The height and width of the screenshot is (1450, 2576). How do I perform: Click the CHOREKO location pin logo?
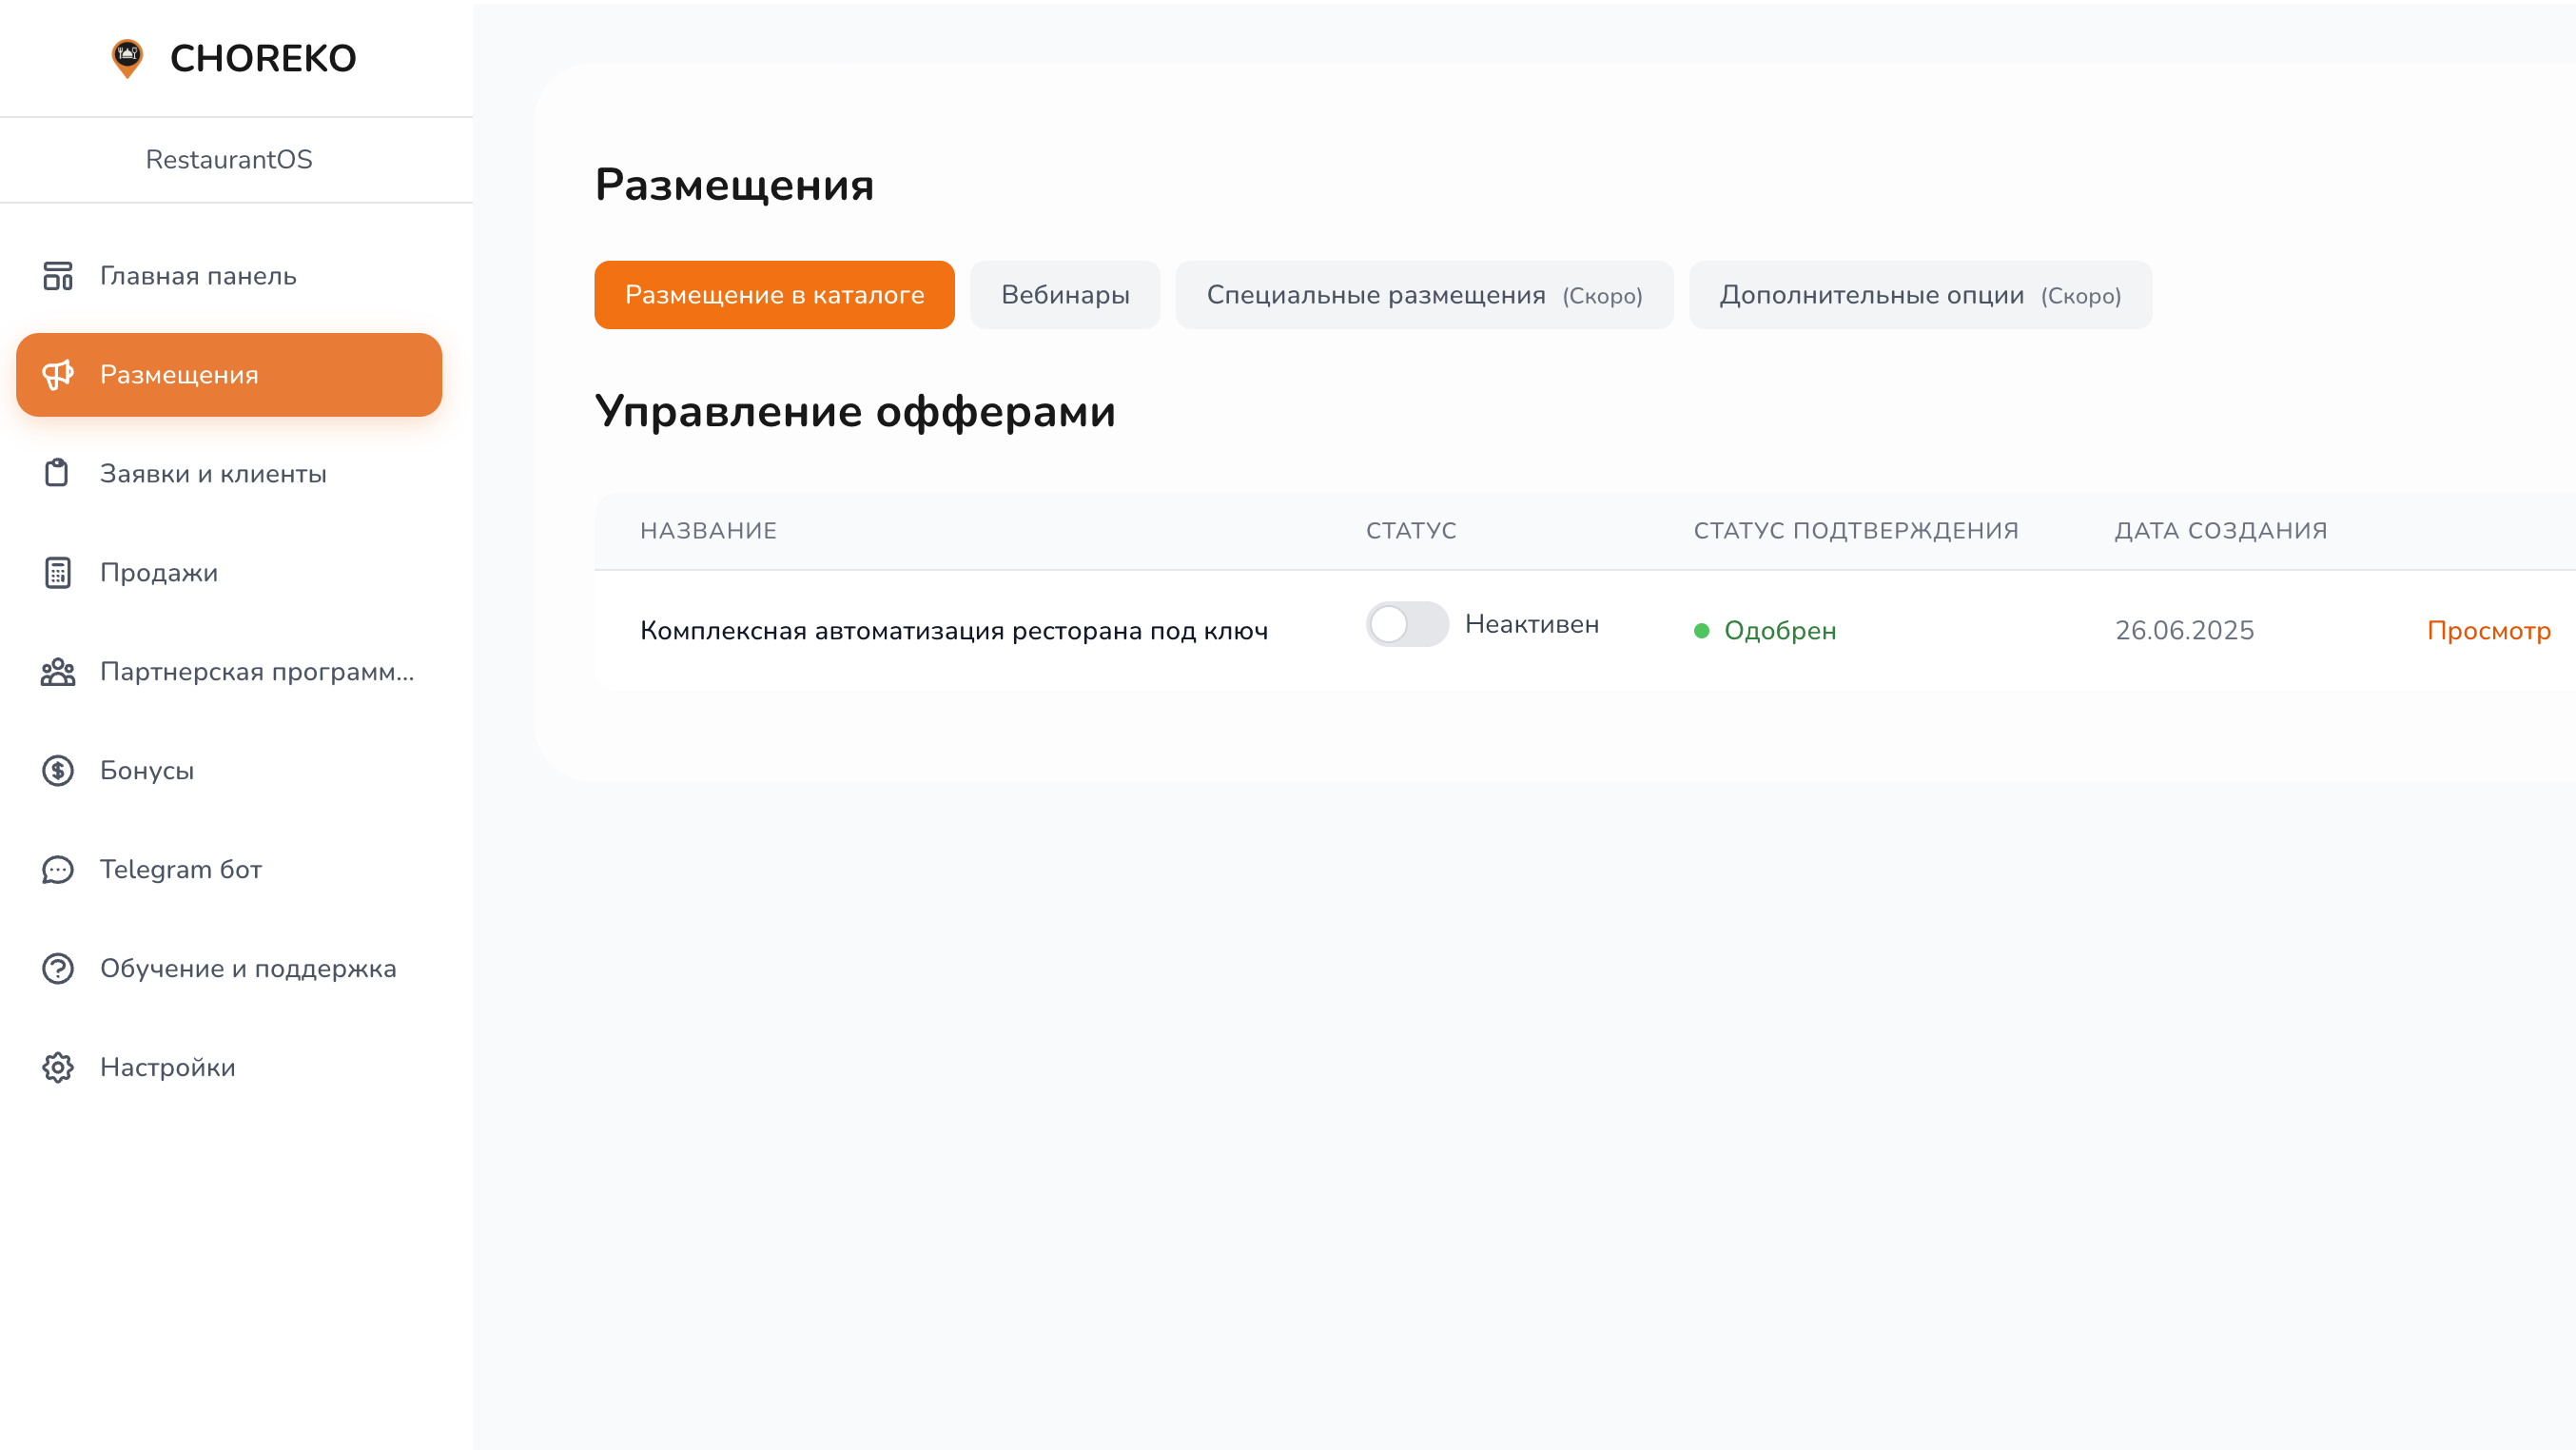[127, 58]
